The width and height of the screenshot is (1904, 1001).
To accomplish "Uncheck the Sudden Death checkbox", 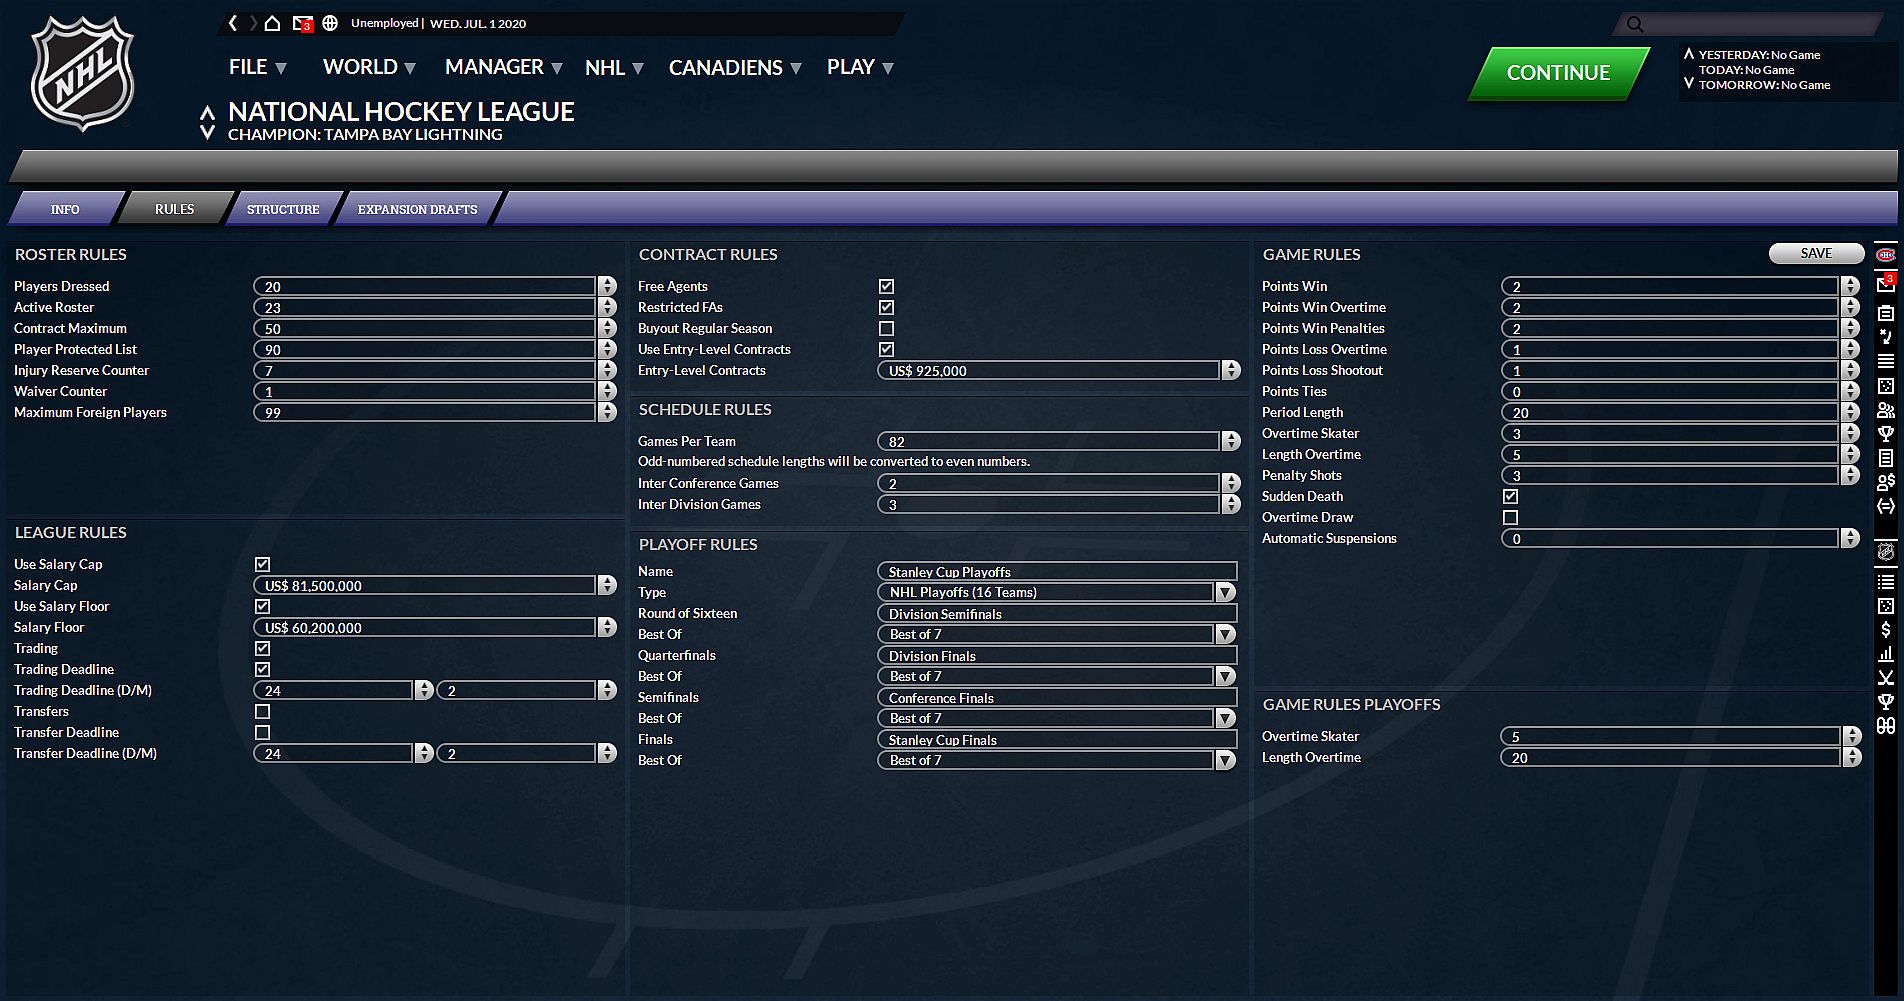I will pos(1510,496).
